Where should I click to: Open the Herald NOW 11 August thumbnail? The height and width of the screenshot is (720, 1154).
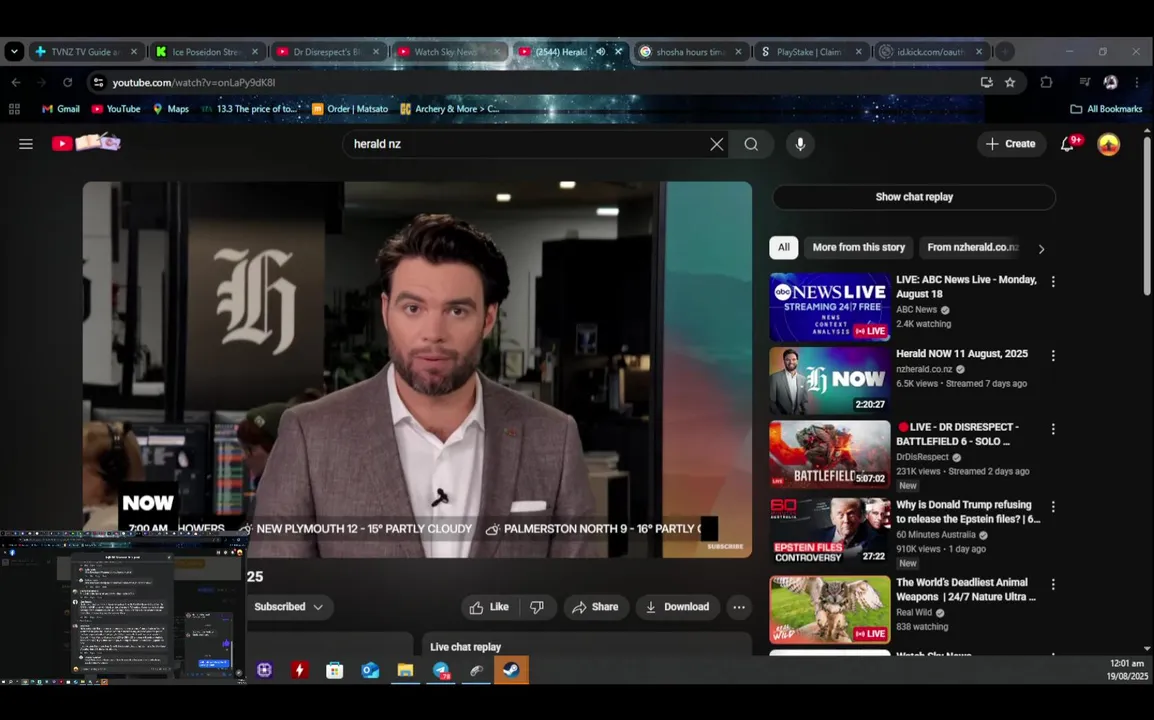click(829, 381)
